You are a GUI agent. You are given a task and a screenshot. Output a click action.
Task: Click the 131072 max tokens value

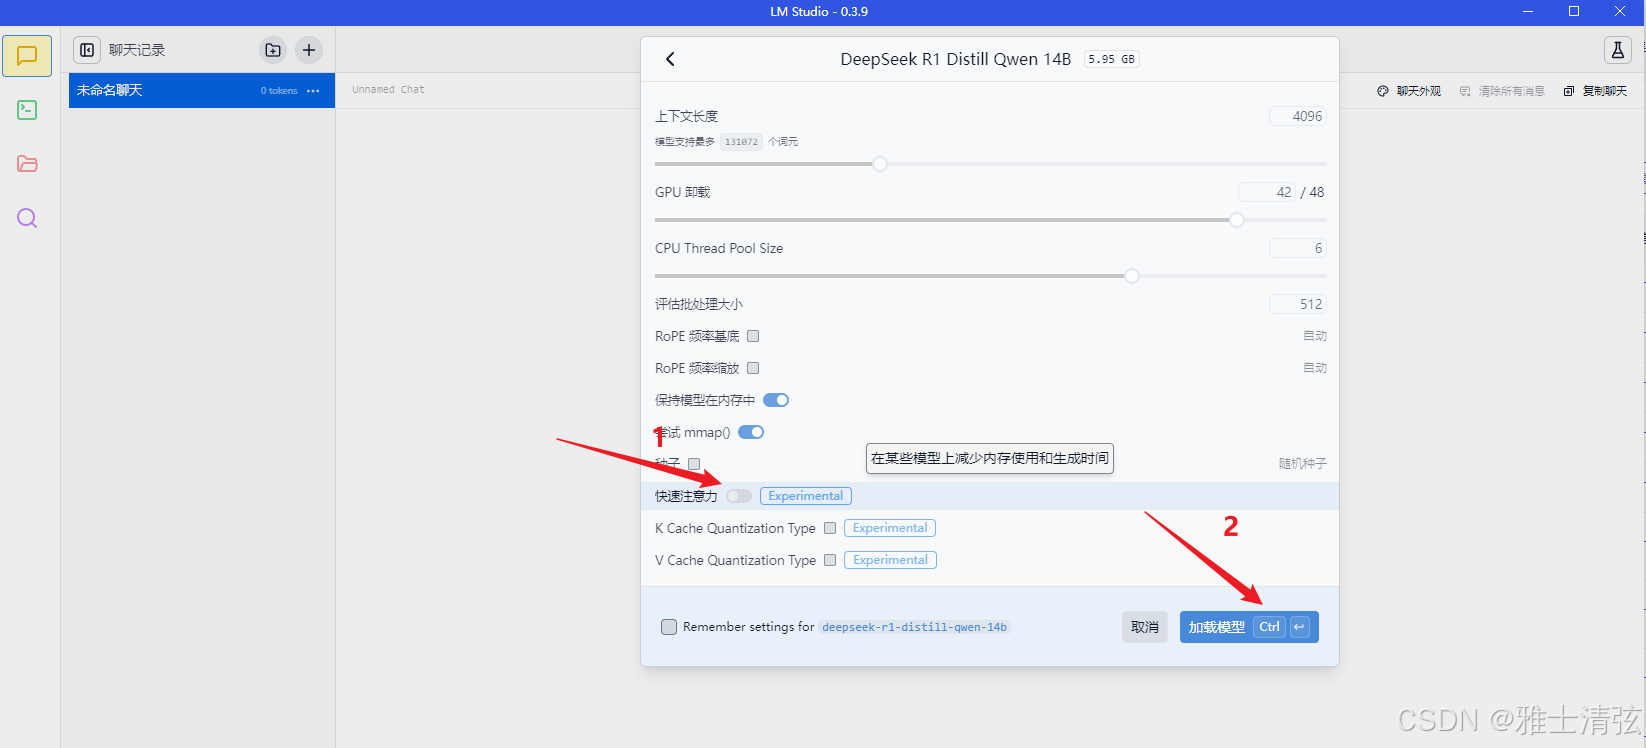coord(741,142)
